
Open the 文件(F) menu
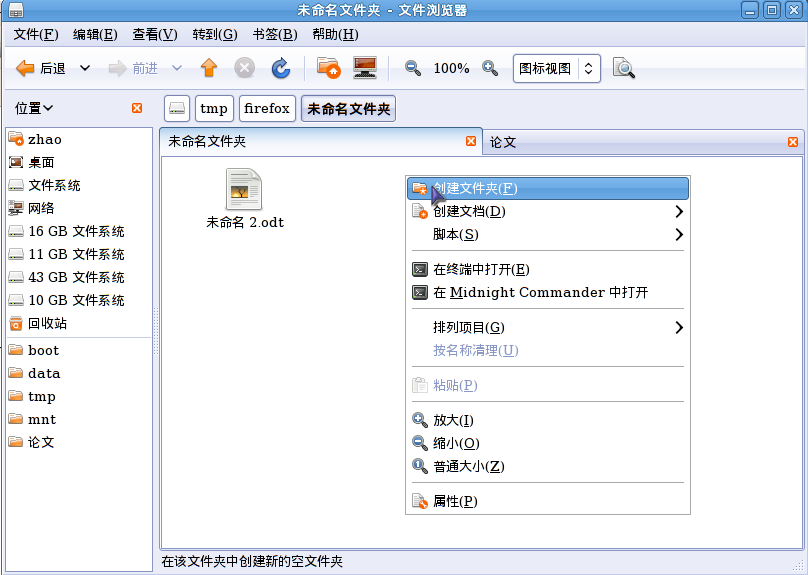(x=36, y=35)
